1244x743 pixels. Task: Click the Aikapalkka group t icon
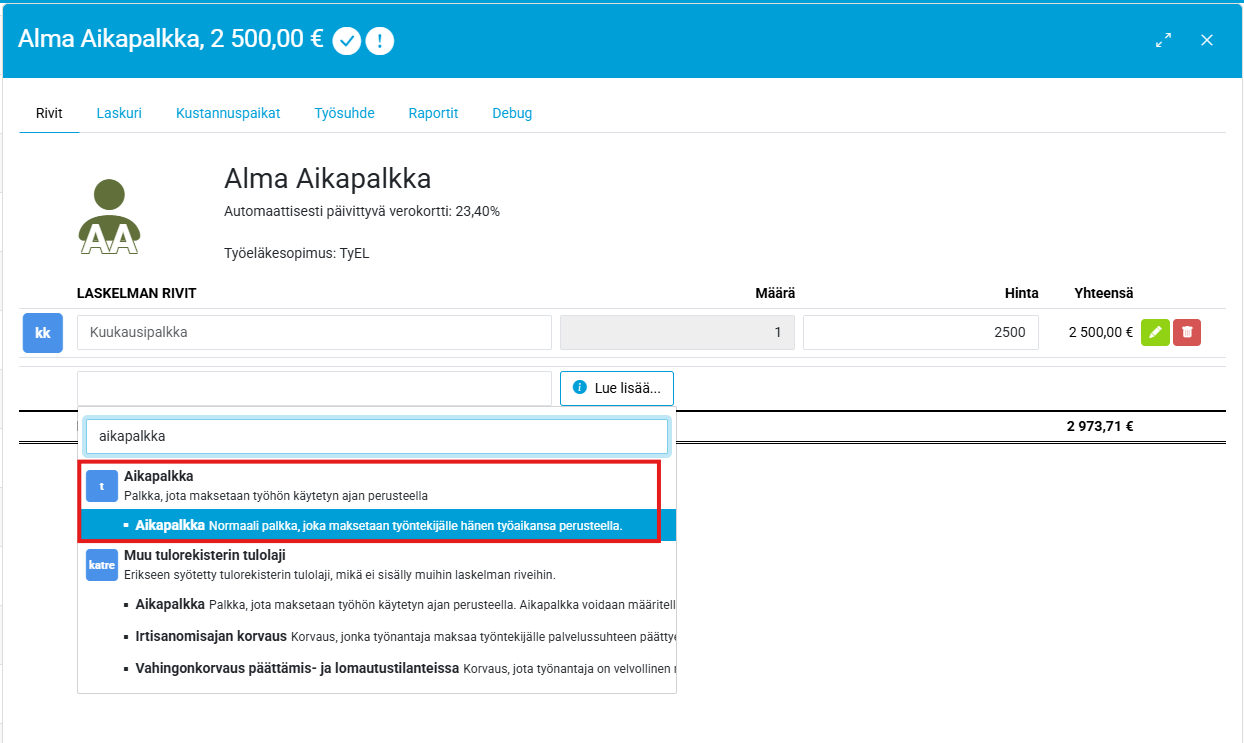point(101,486)
